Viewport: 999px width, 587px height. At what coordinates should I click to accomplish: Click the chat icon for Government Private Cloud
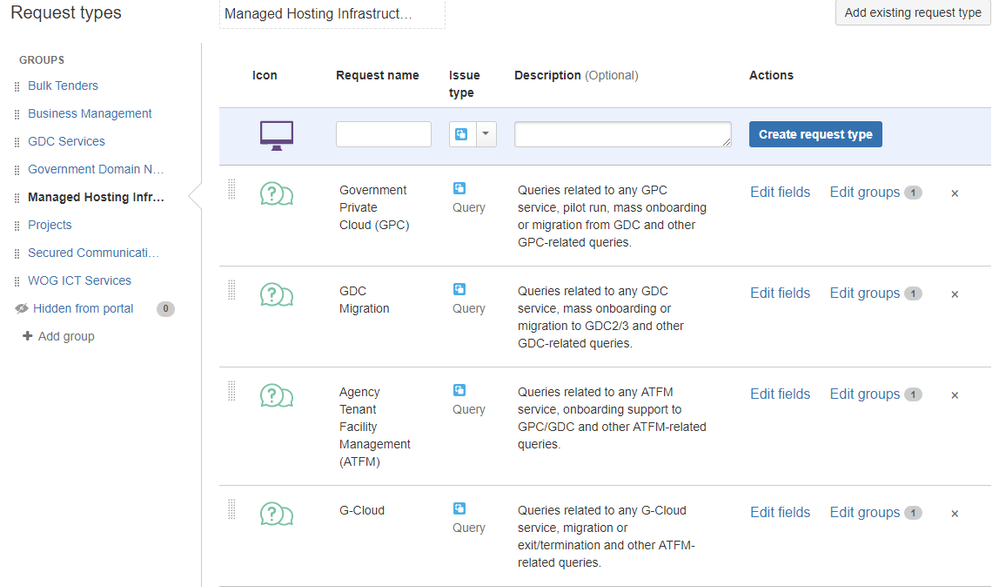click(x=277, y=194)
